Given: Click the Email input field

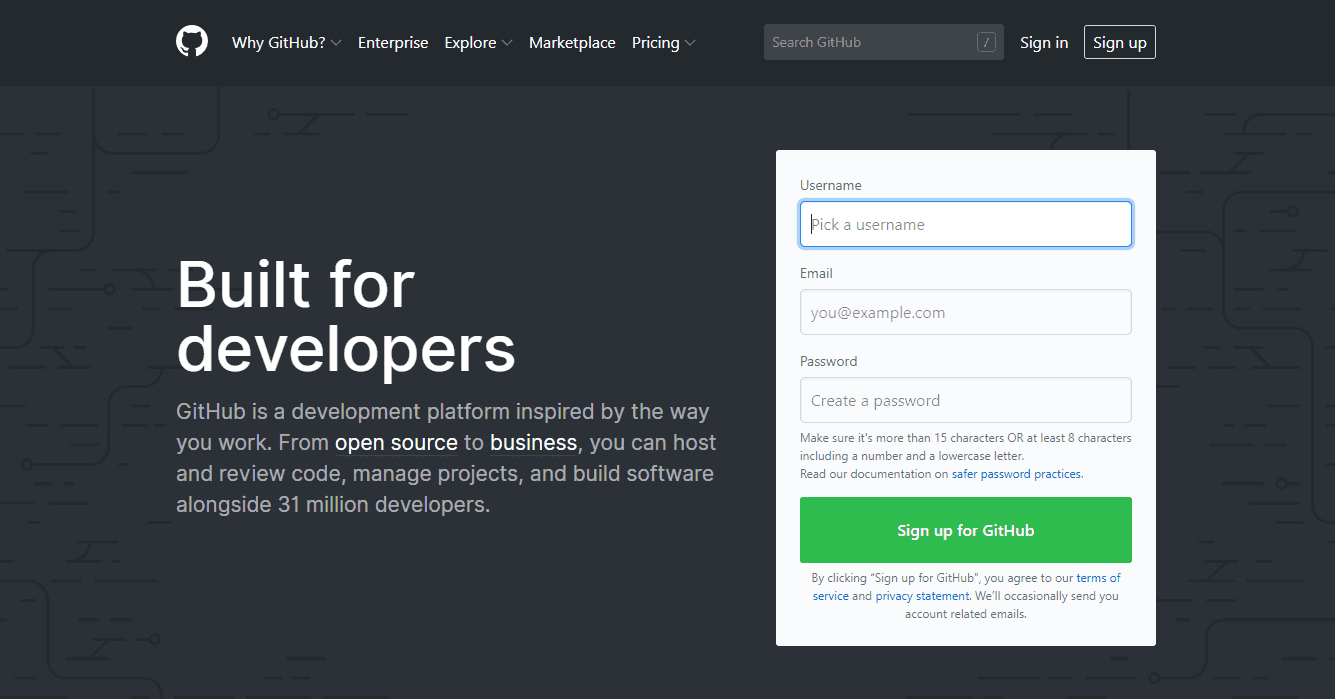Looking at the screenshot, I should pyautogui.click(x=966, y=312).
